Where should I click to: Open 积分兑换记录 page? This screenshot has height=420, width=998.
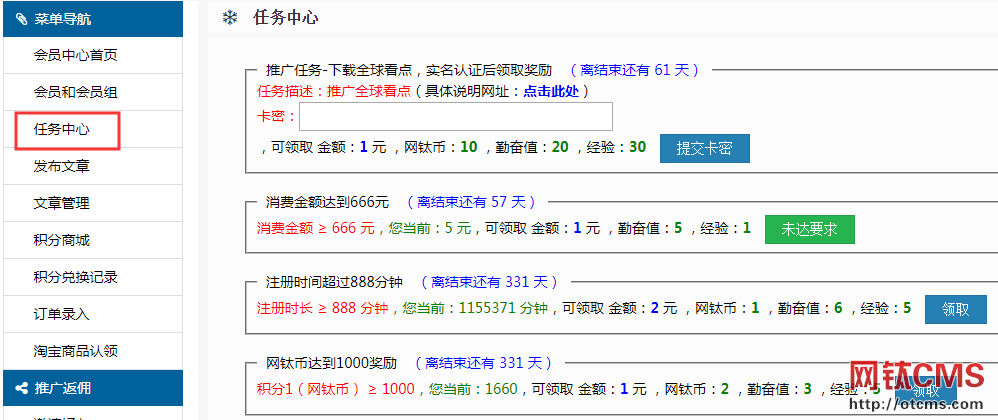click(75, 277)
